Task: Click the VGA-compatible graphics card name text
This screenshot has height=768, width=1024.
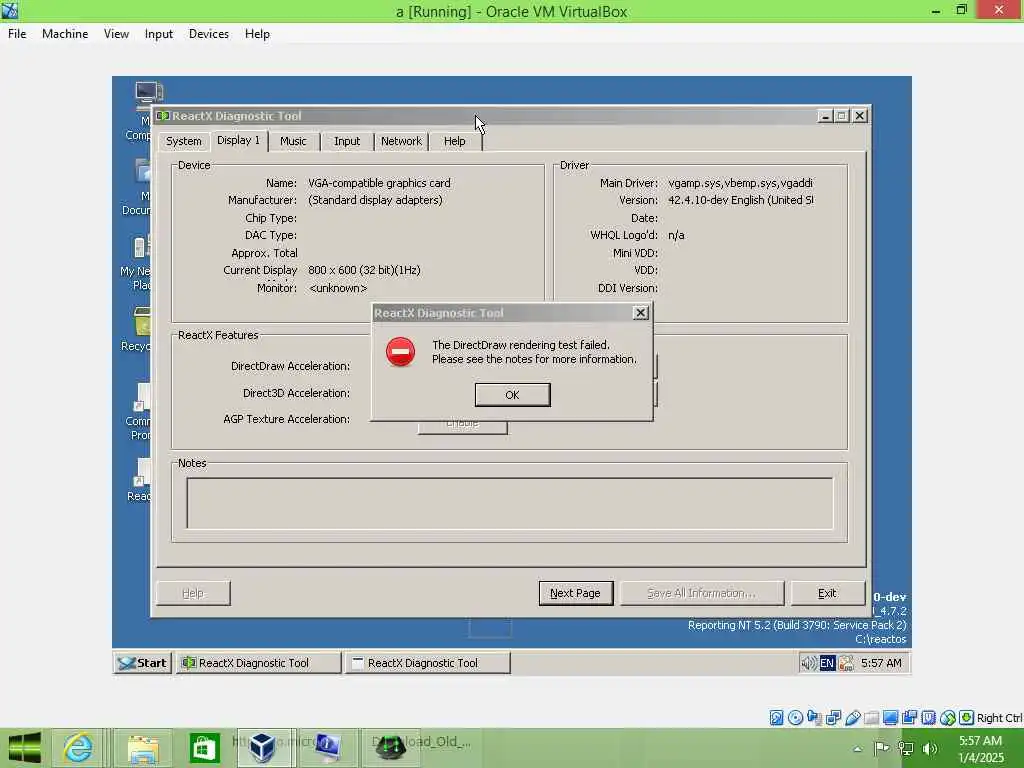Action: pos(379,184)
